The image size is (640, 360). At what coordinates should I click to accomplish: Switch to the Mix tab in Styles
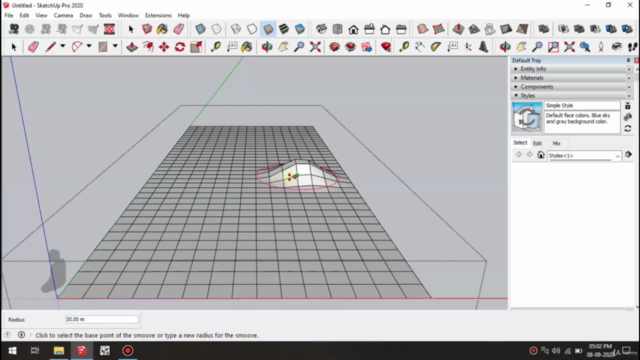(x=556, y=143)
